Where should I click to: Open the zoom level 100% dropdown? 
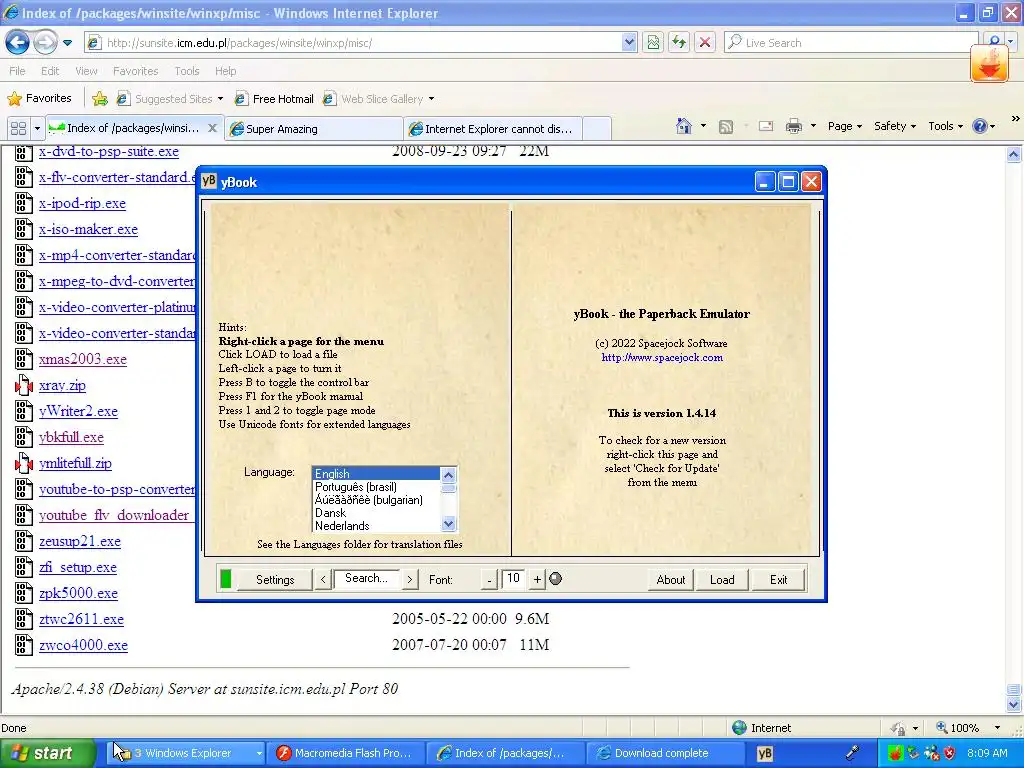click(997, 728)
